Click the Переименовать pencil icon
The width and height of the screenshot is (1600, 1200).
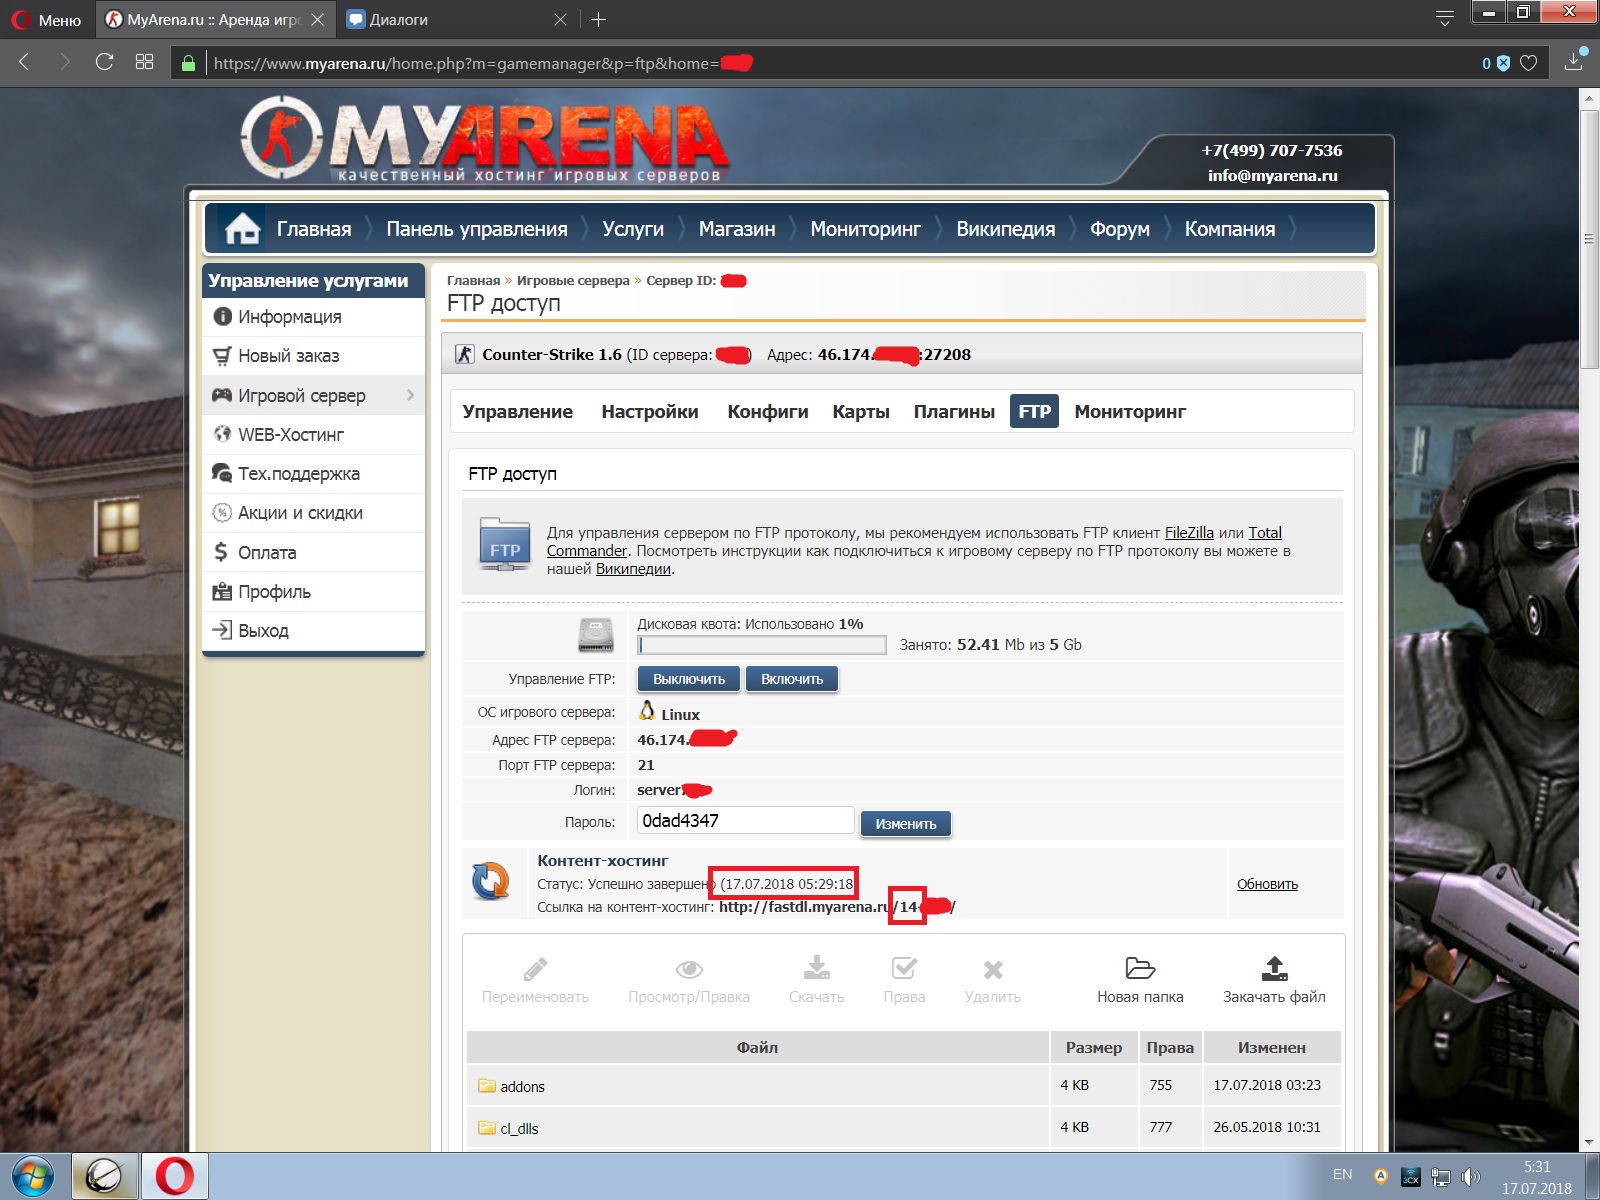[x=535, y=969]
